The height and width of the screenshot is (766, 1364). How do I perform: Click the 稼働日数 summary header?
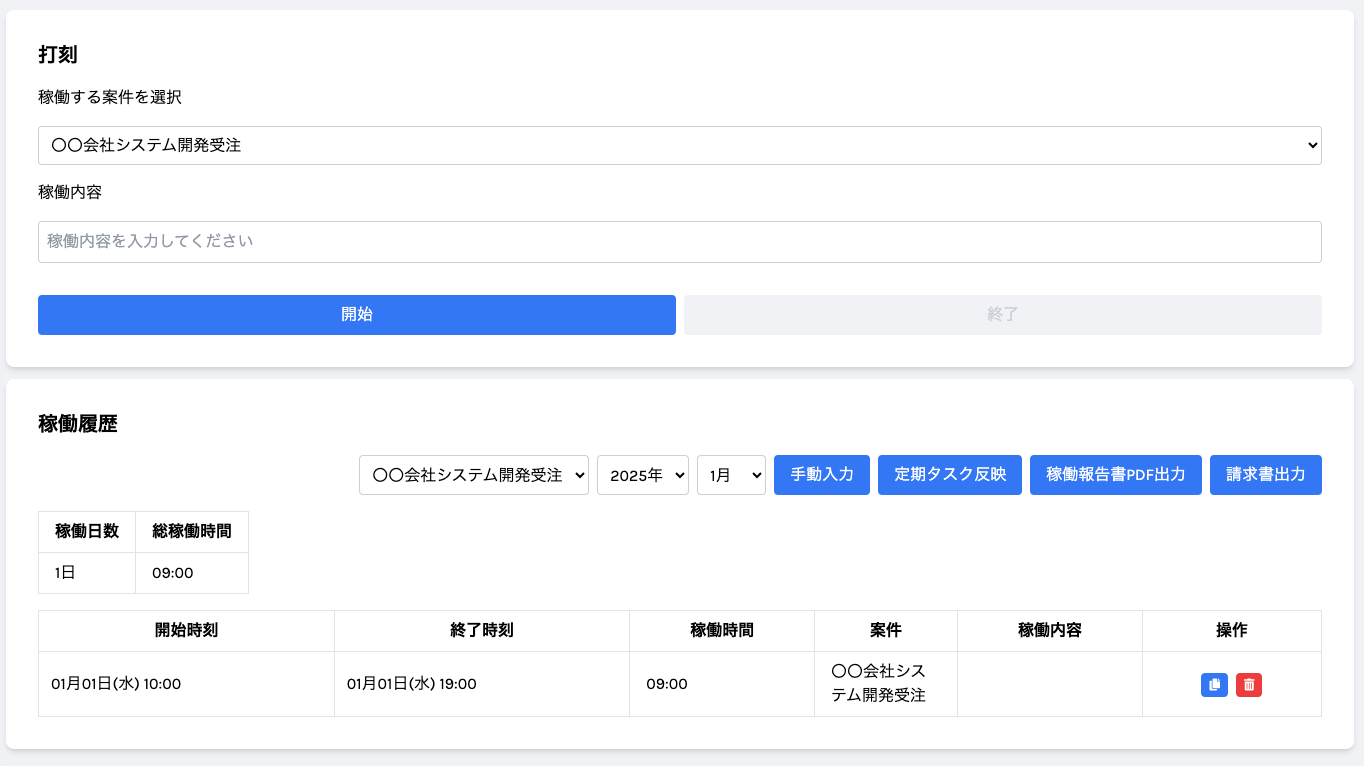87,532
